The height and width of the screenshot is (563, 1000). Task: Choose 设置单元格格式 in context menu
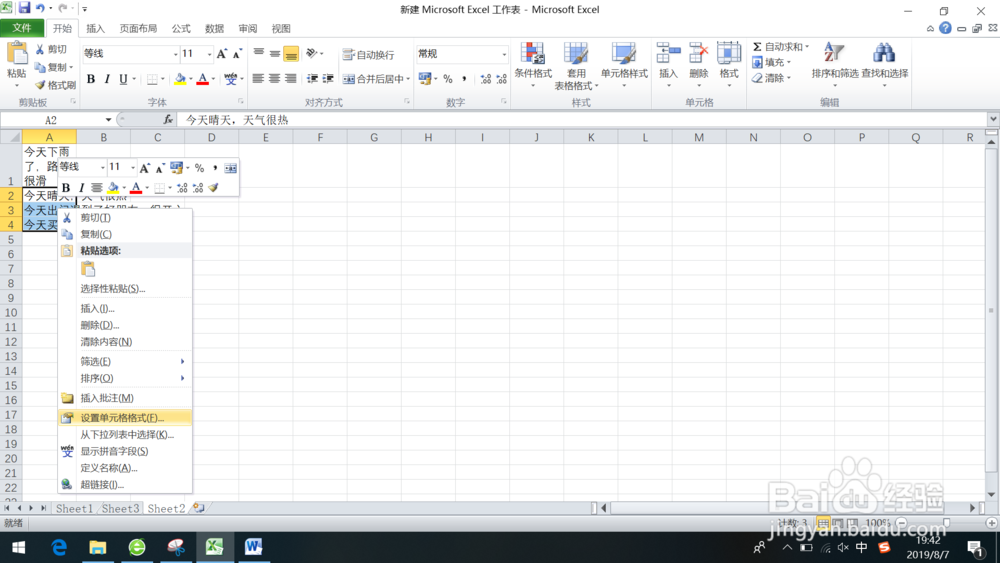[125, 418]
